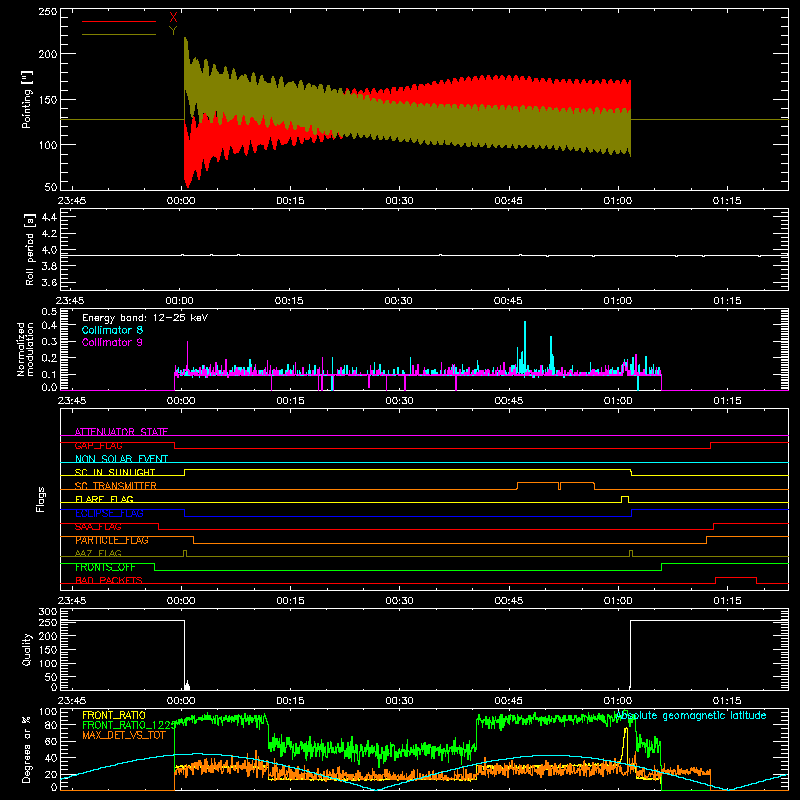This screenshot has width=800, height=800.
Task: Click the tallest cyan Collimator 8 spike
Action: click(x=524, y=347)
